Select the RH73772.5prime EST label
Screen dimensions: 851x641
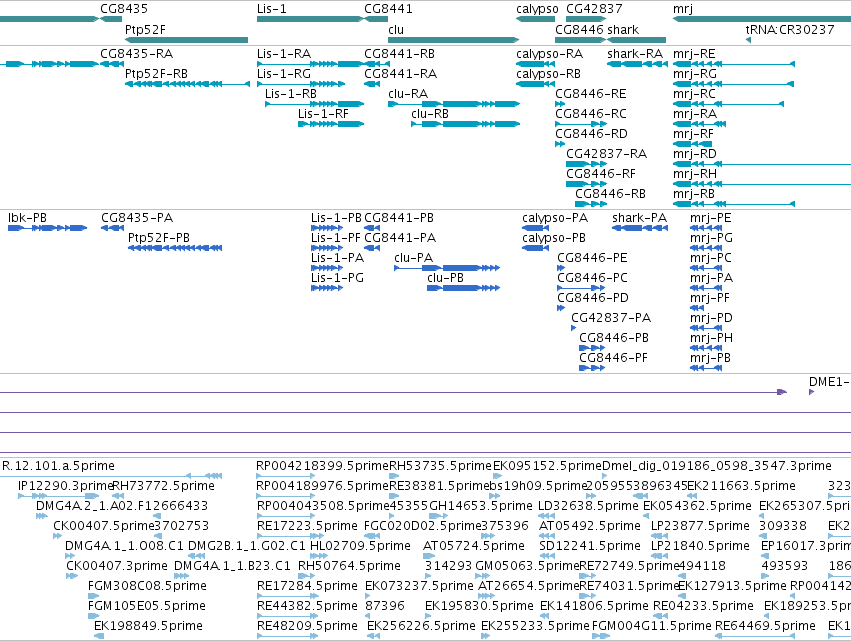coord(163,486)
